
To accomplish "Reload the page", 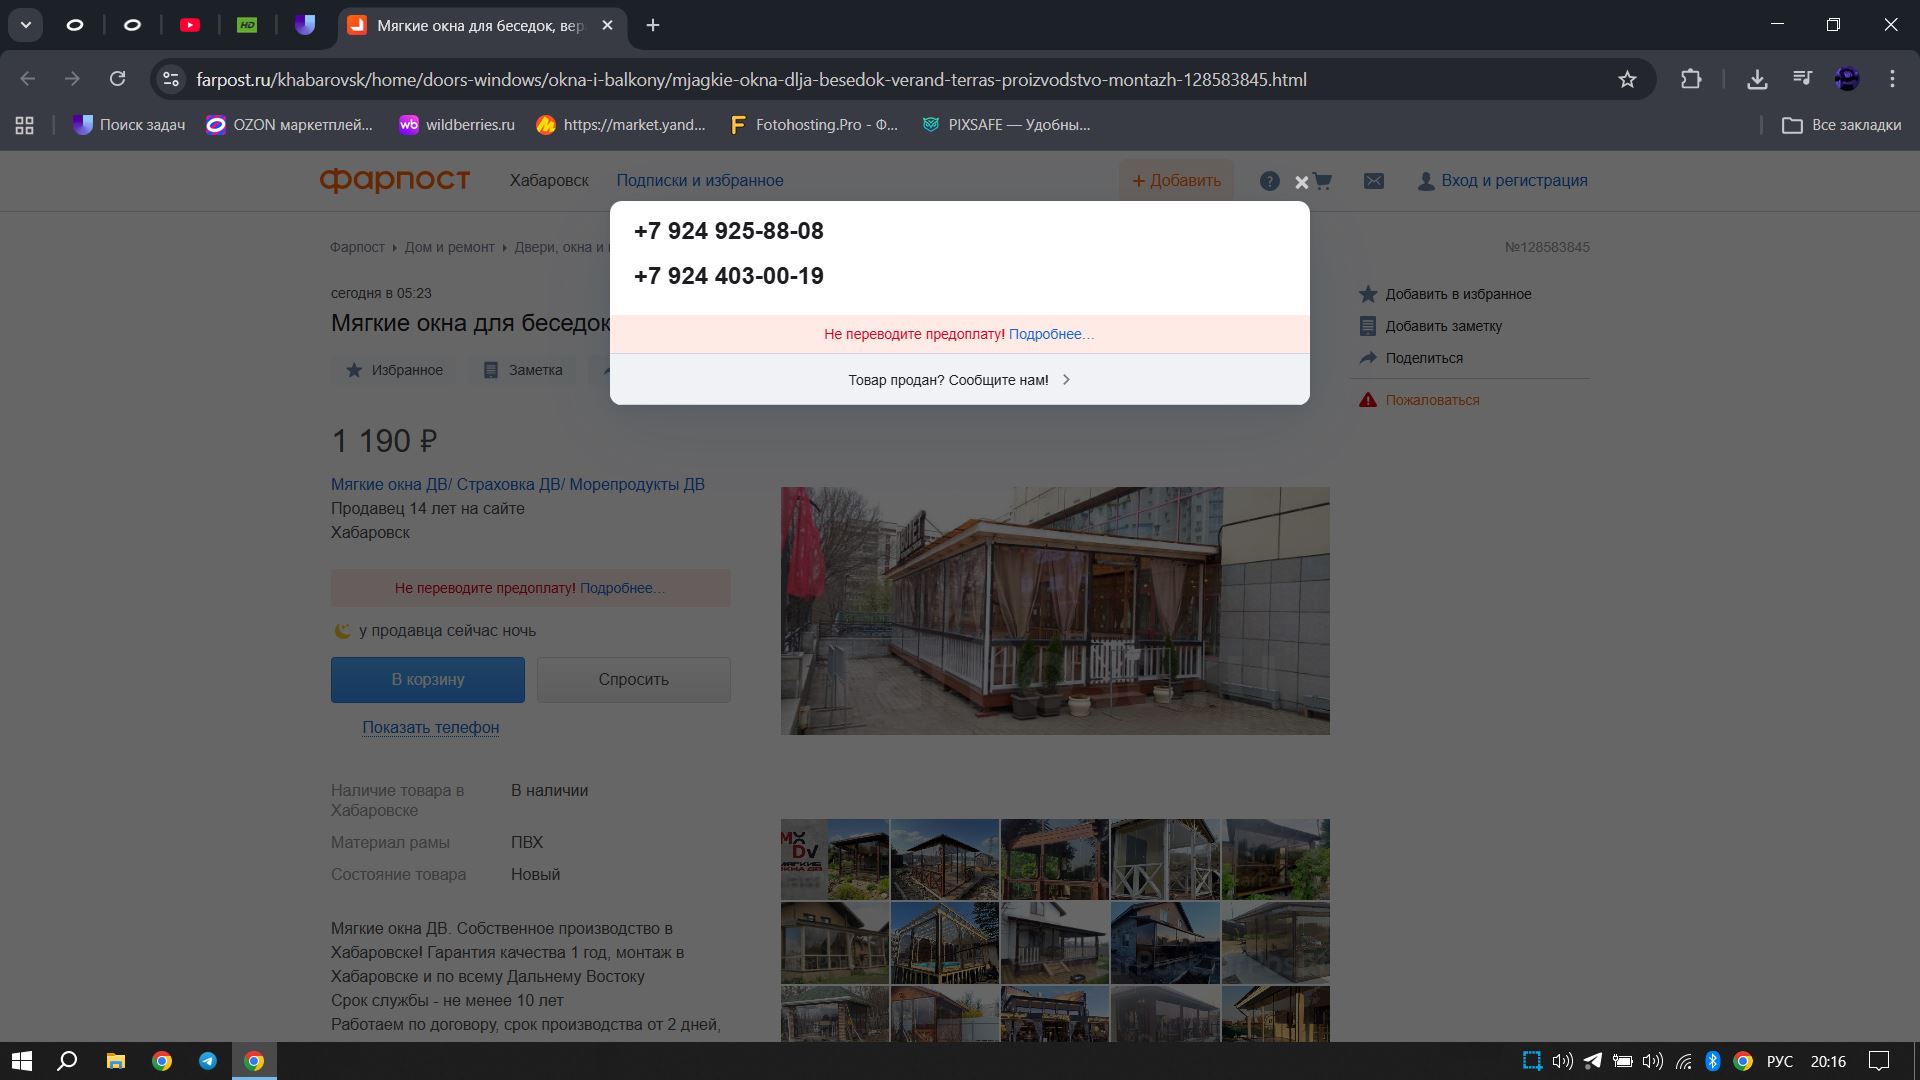I will tap(118, 79).
